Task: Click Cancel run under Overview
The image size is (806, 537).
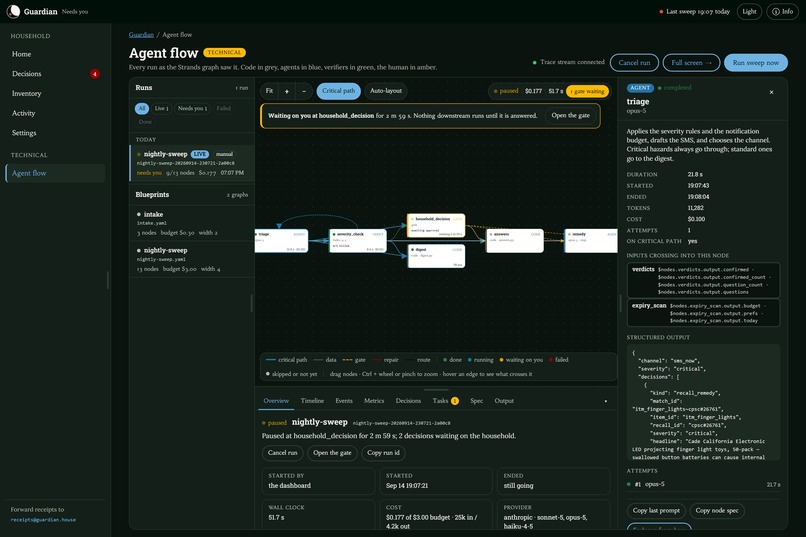Action: [x=282, y=453]
